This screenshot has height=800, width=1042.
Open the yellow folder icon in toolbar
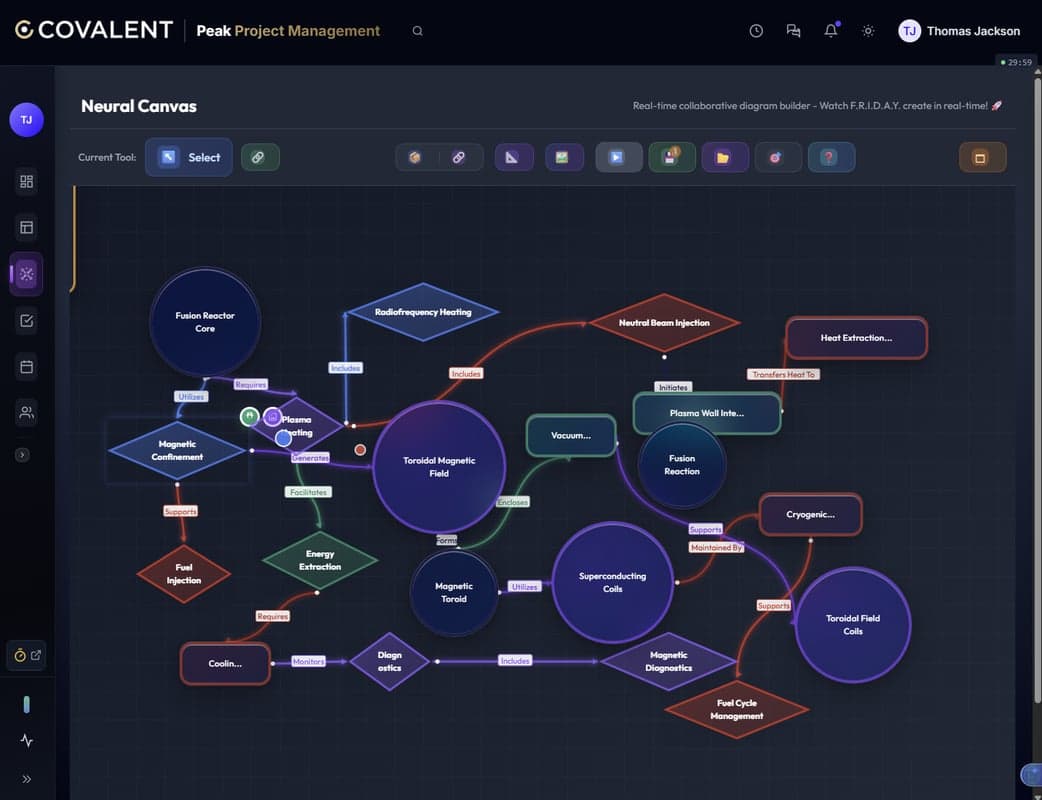[724, 157]
